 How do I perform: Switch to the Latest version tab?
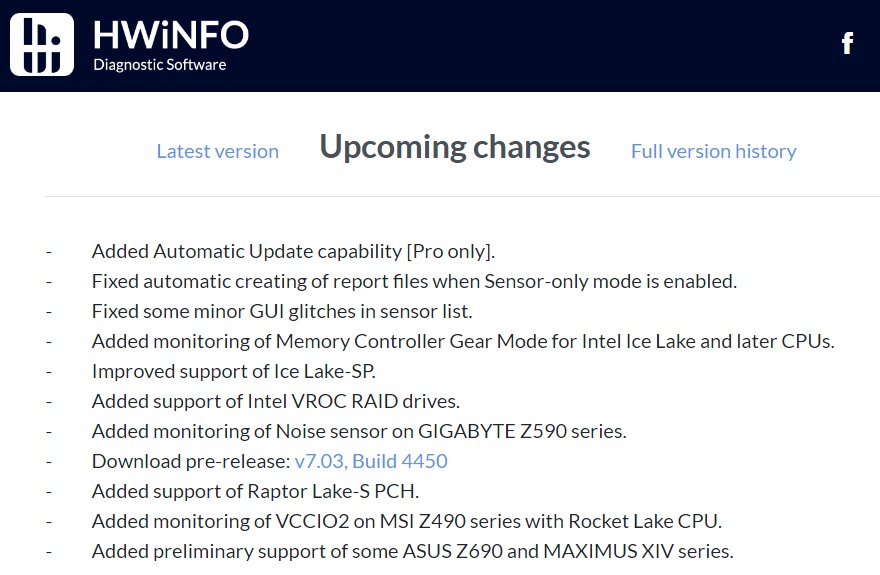coord(217,151)
